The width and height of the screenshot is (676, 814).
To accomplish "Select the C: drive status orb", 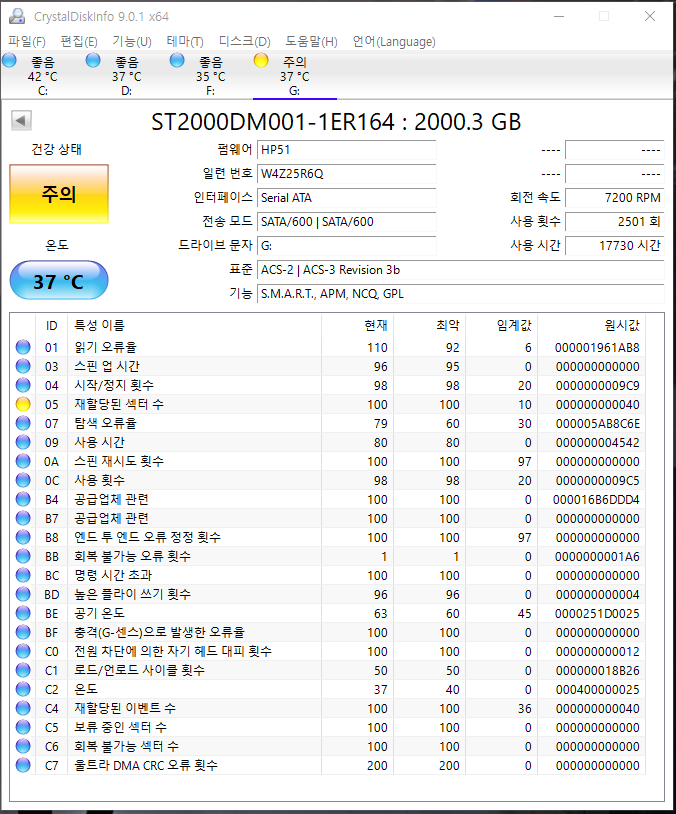I will (x=9, y=60).
